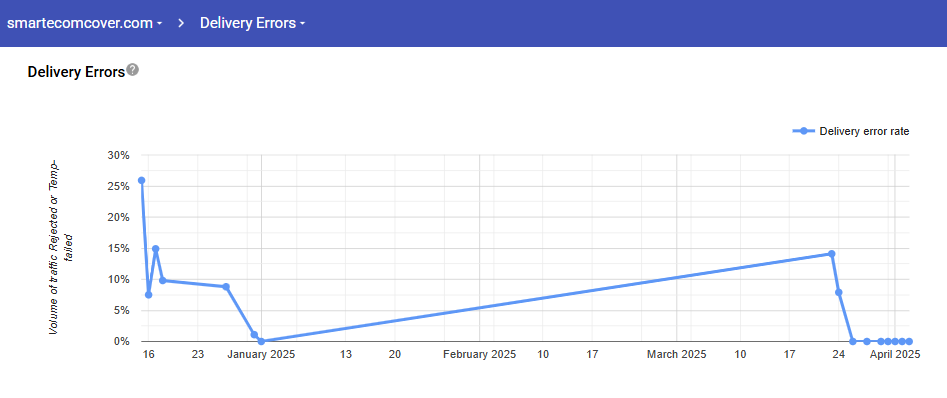The height and width of the screenshot is (398, 947).
Task: Click the March peak point near 14%
Action: pos(832,254)
